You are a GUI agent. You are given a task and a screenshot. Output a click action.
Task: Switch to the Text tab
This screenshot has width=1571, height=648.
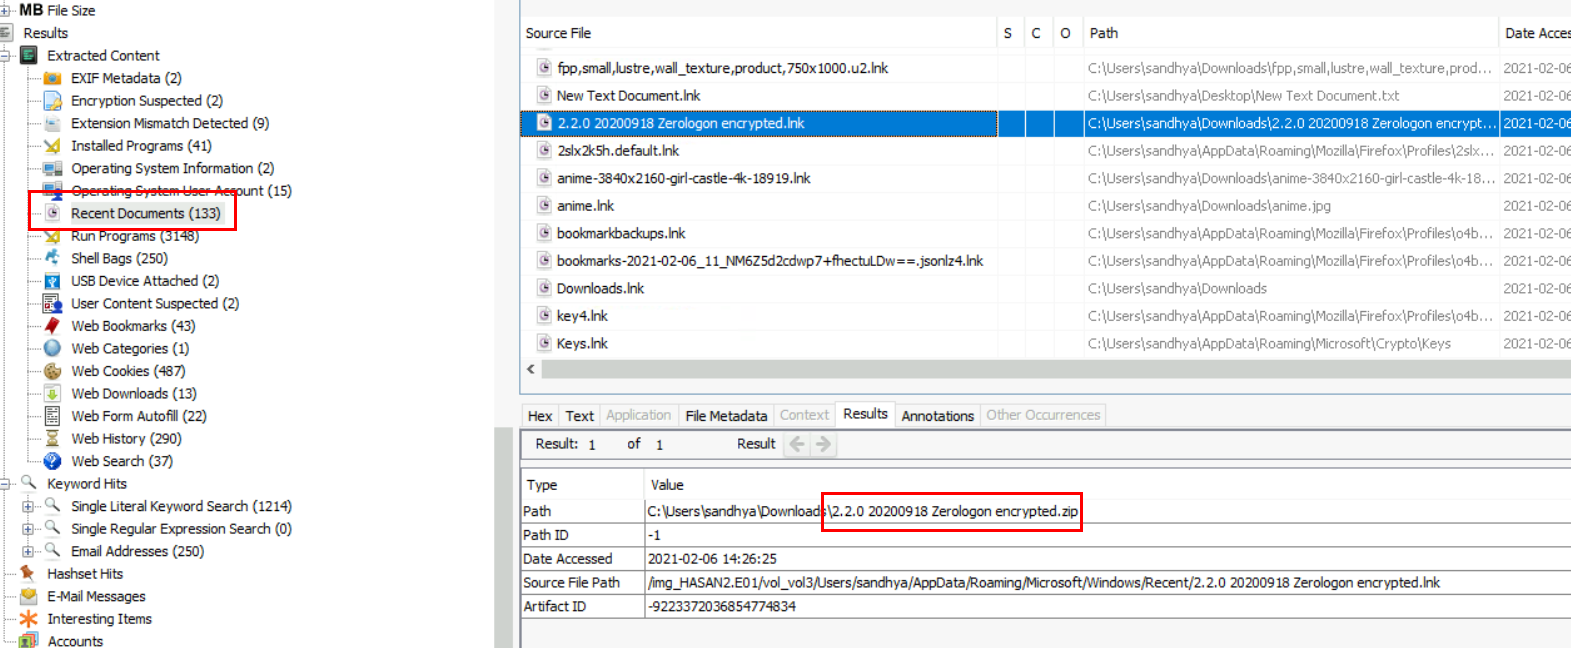(580, 416)
